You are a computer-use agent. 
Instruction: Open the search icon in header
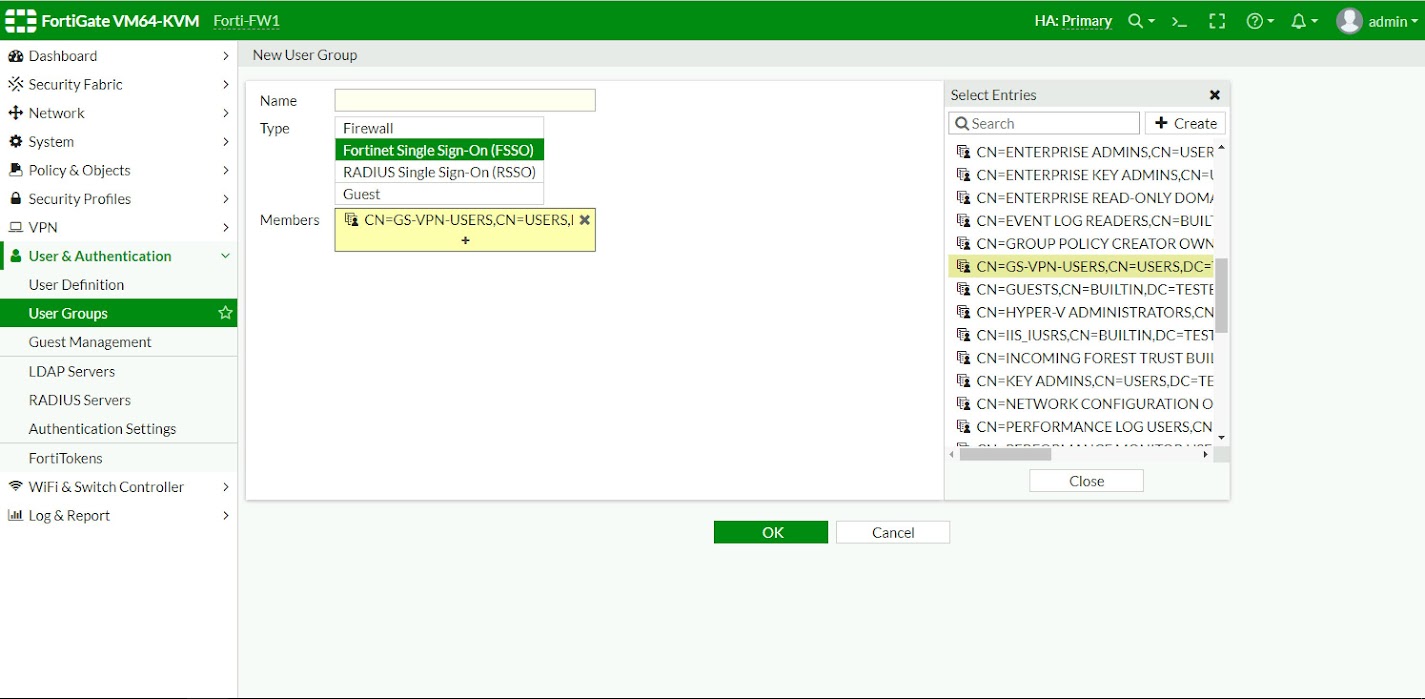click(x=1135, y=21)
